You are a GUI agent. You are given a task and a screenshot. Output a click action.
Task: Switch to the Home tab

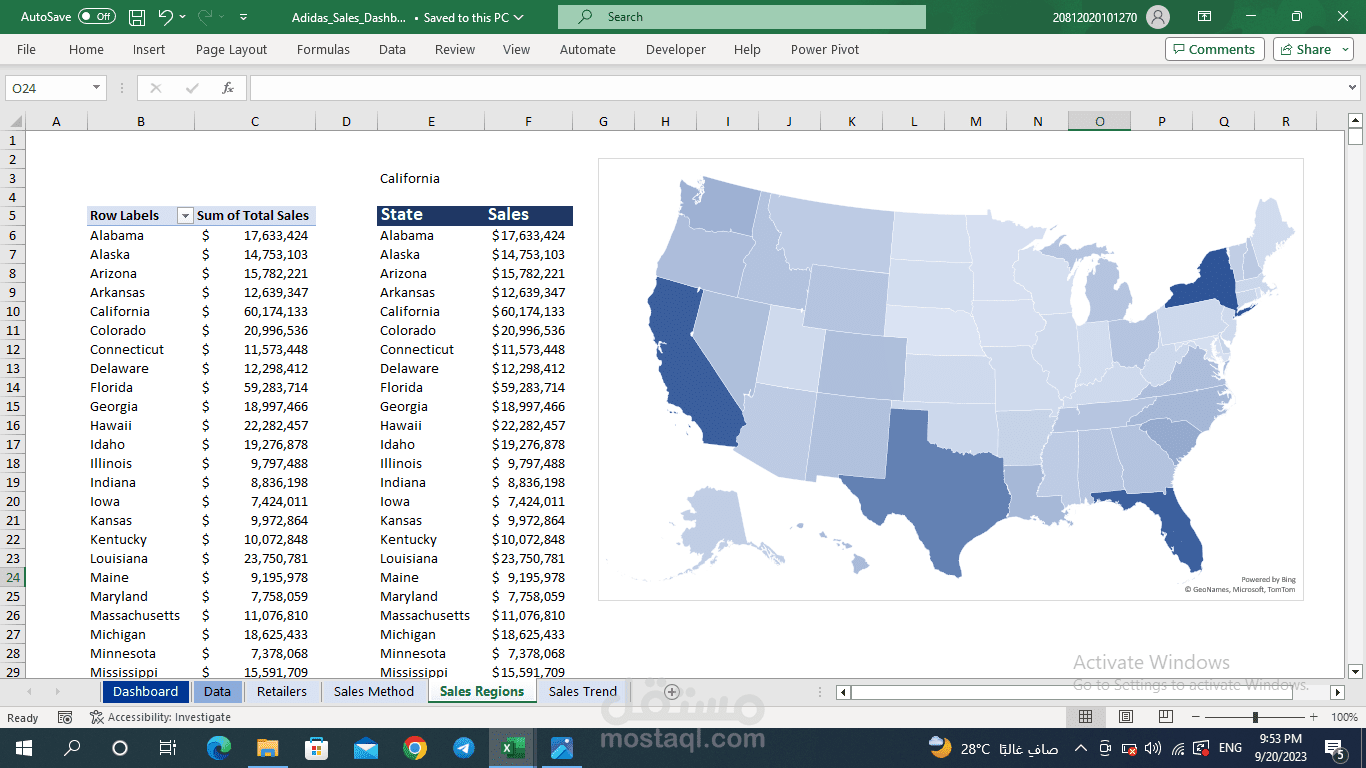pyautogui.click(x=86, y=49)
